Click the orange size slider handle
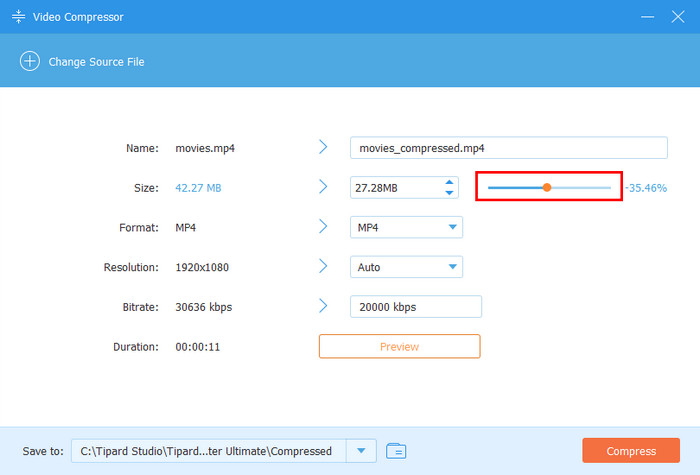Viewport: 700px width, 475px height. pos(547,187)
